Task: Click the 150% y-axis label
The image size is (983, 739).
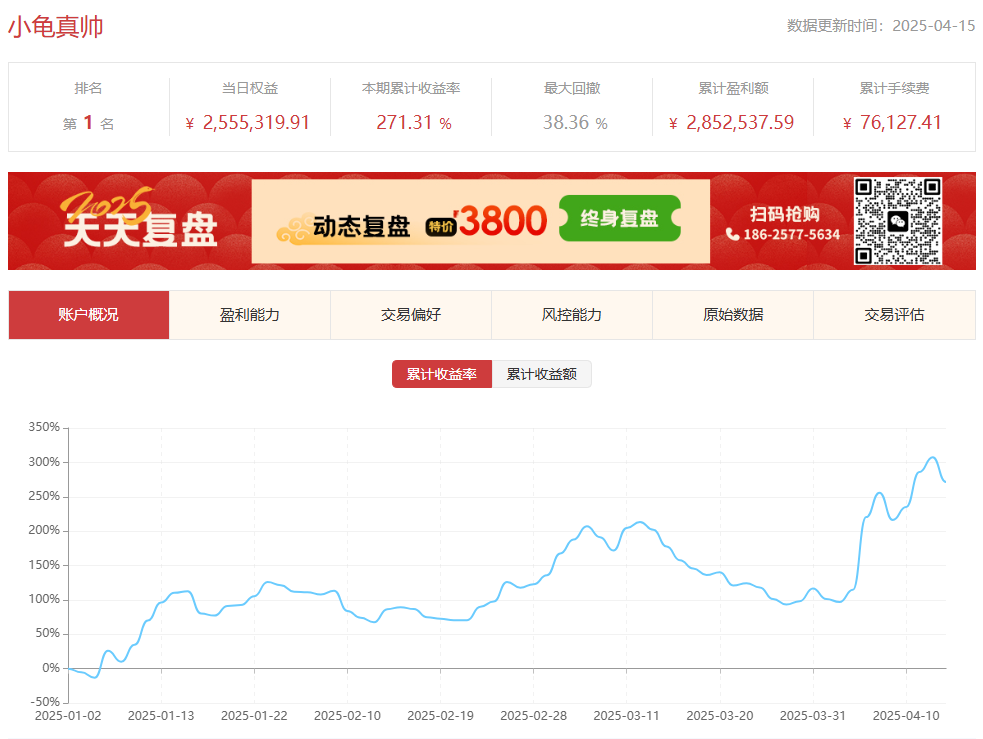Action: [x=44, y=565]
